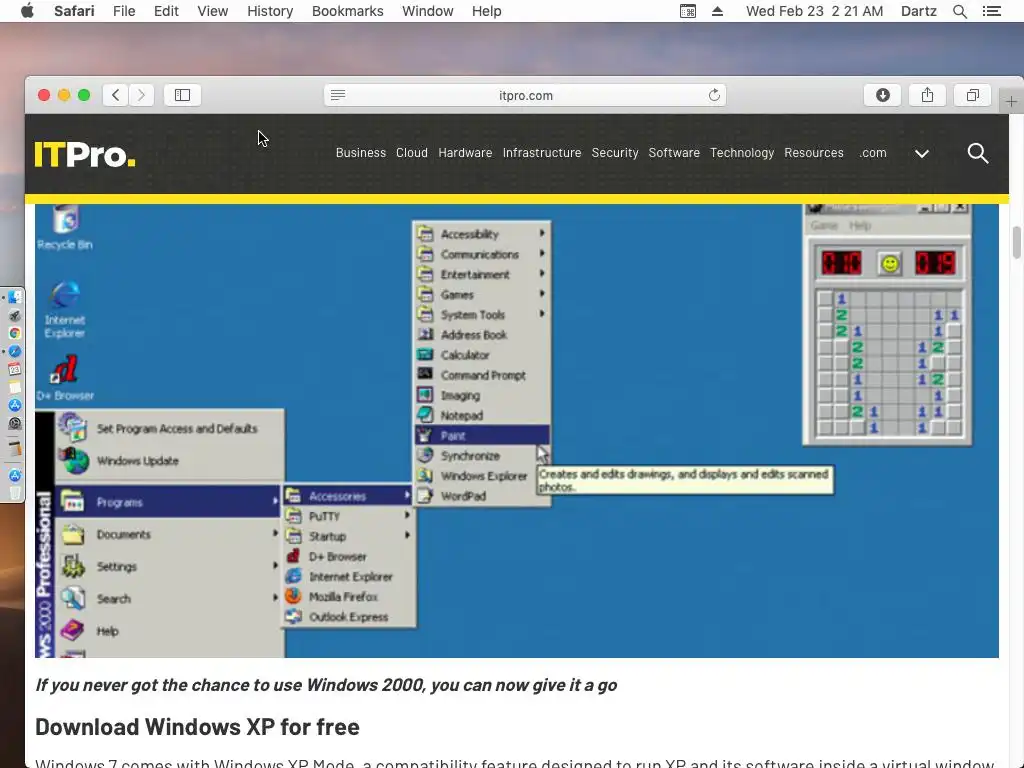The width and height of the screenshot is (1024, 768).
Task: Open Spotlight search in the menu bar
Action: [959, 11]
